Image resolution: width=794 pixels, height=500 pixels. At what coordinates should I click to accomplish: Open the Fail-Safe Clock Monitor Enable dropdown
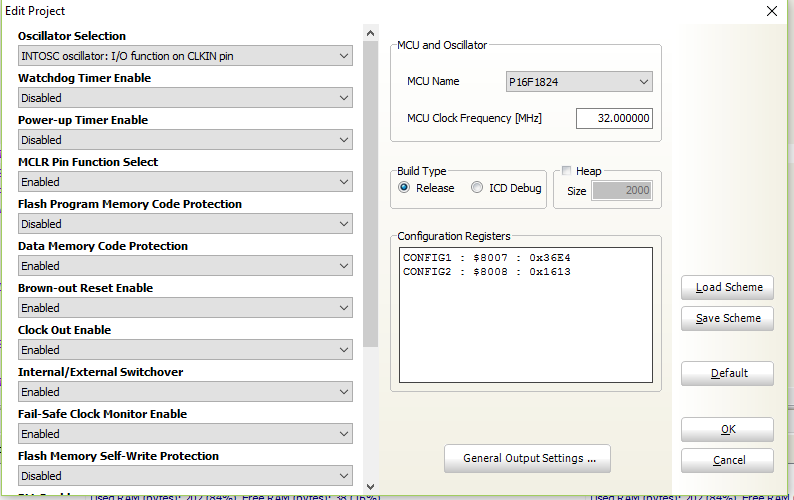pos(185,434)
